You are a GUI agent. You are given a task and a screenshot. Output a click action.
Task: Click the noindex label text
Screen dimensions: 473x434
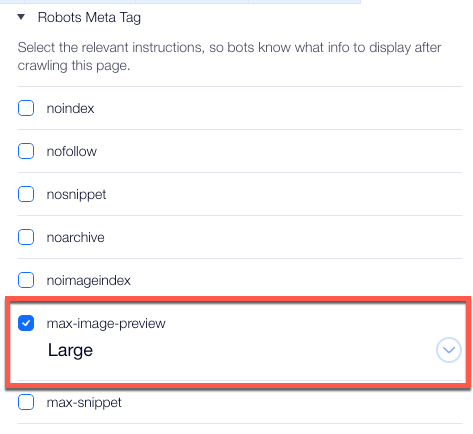(x=70, y=108)
